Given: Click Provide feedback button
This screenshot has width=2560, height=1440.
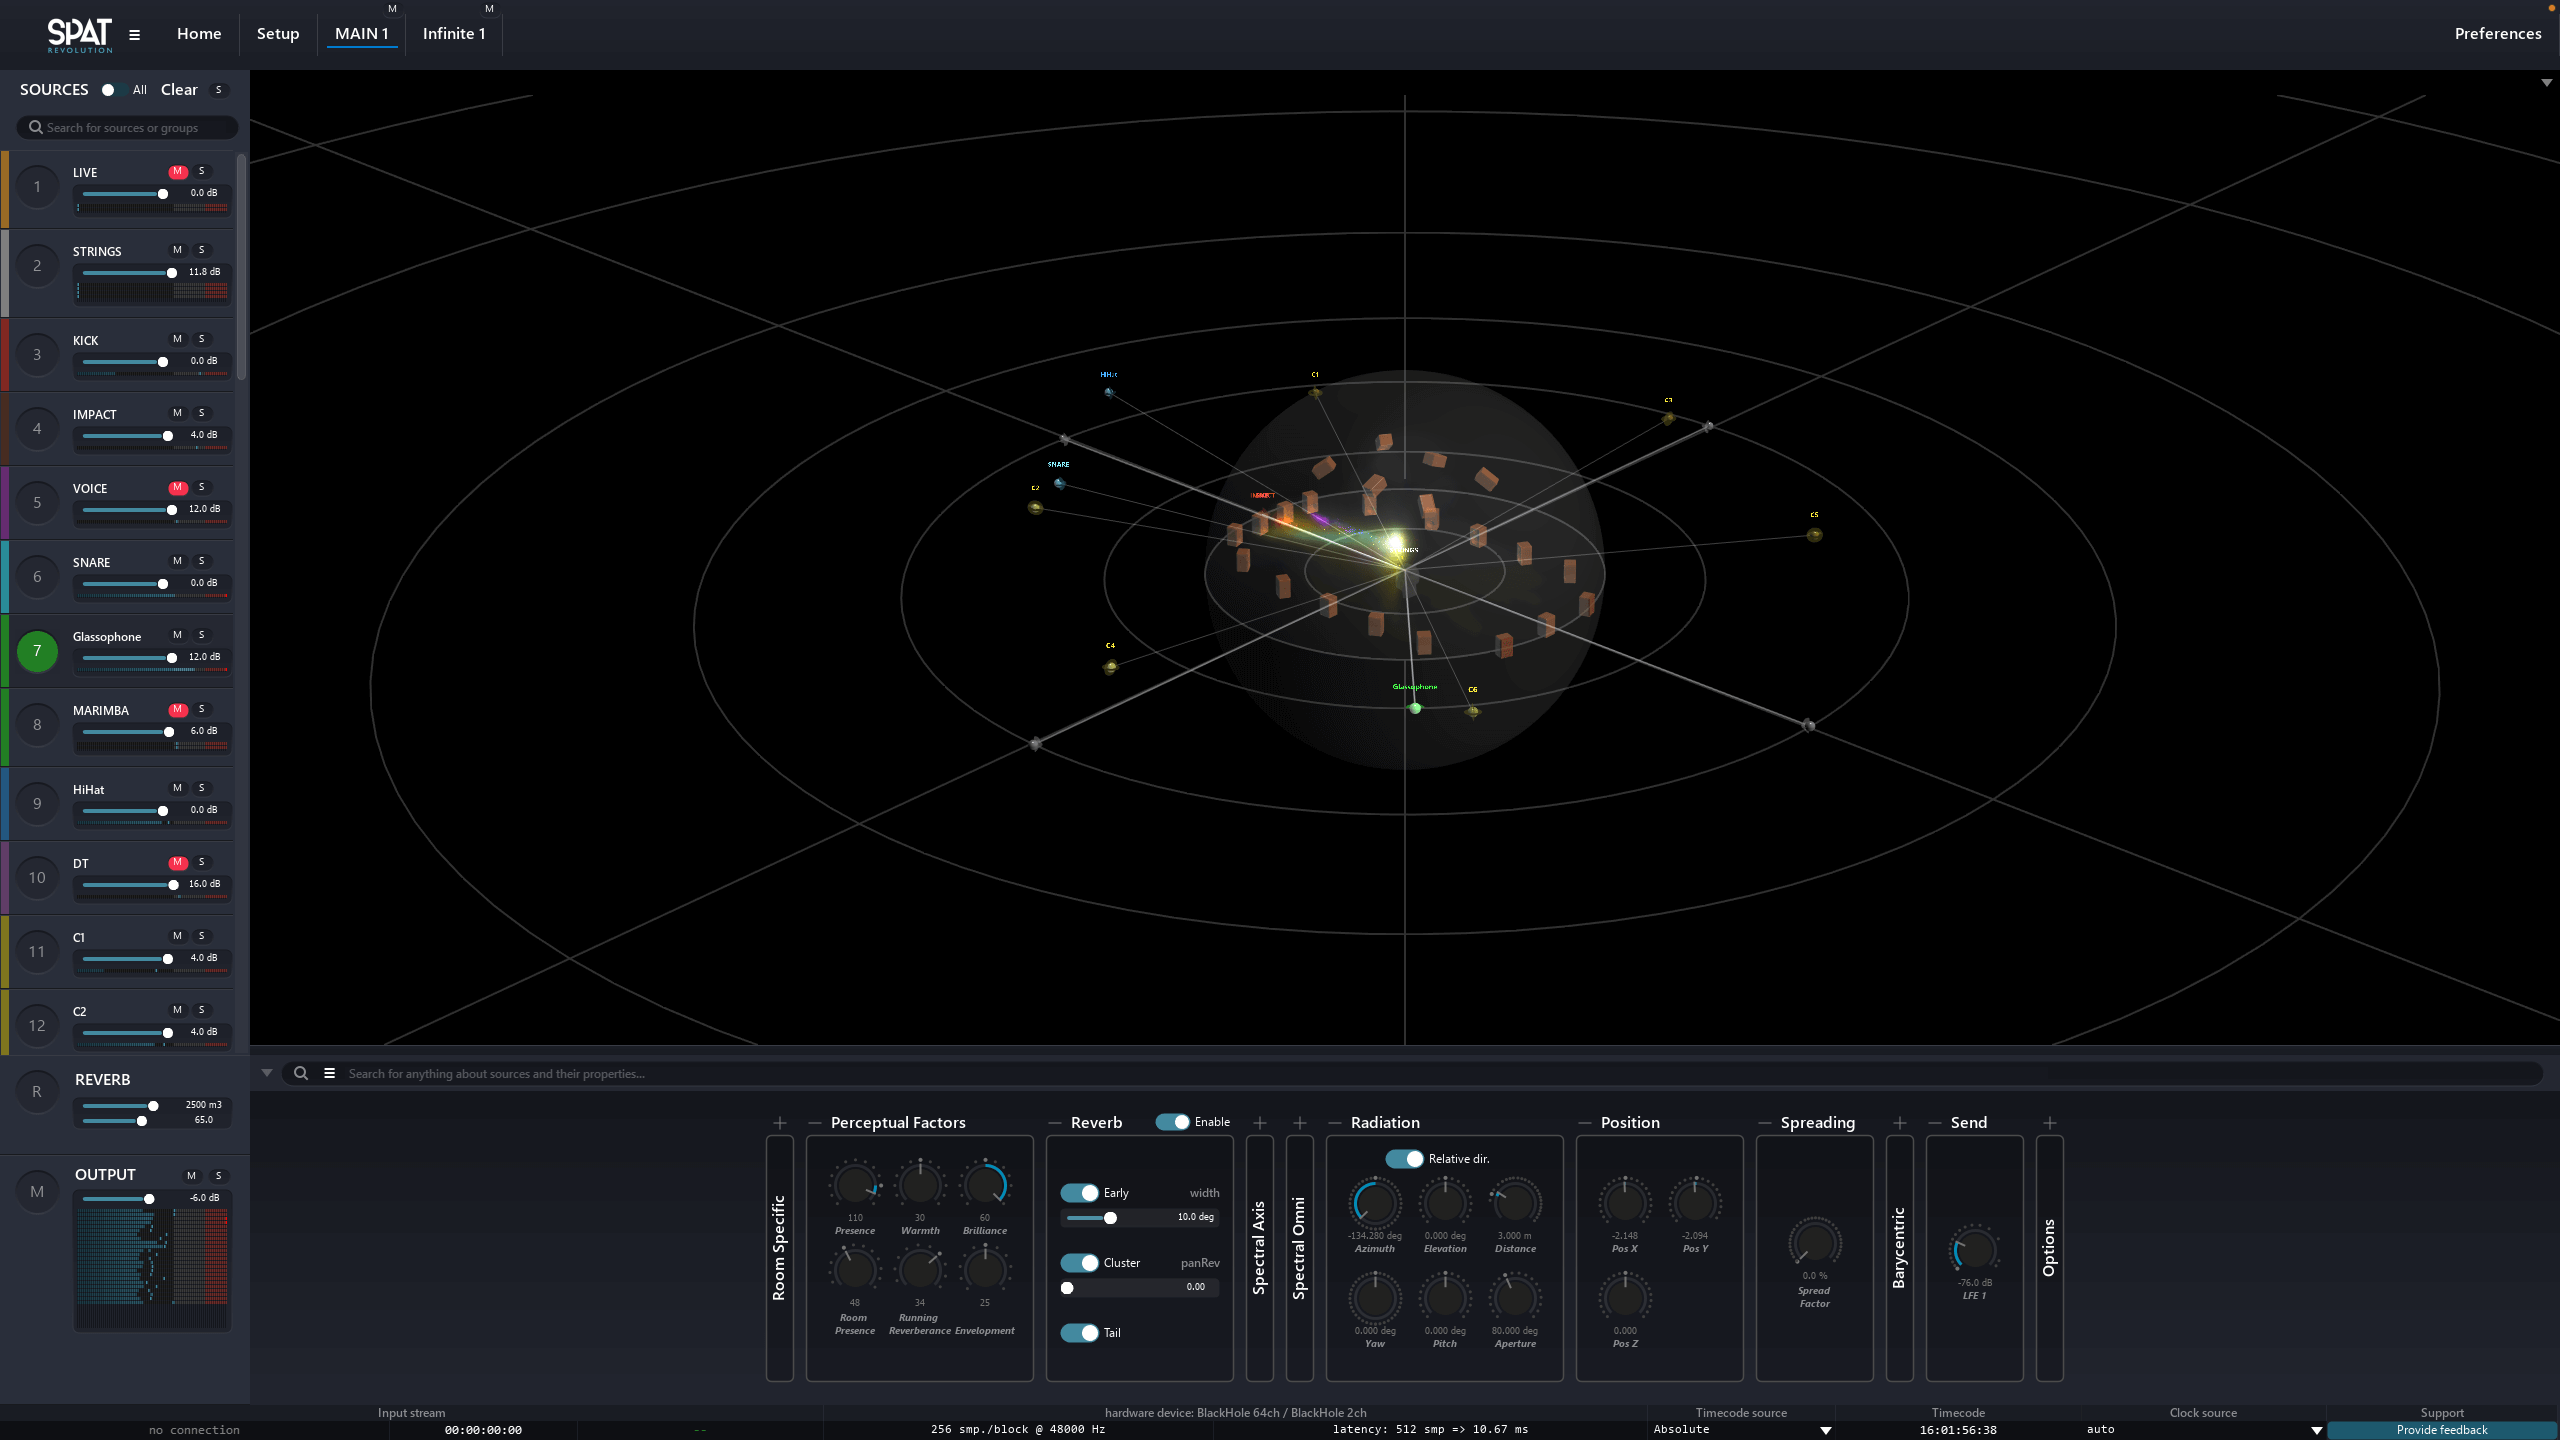Looking at the screenshot, I should pos(2441,1430).
